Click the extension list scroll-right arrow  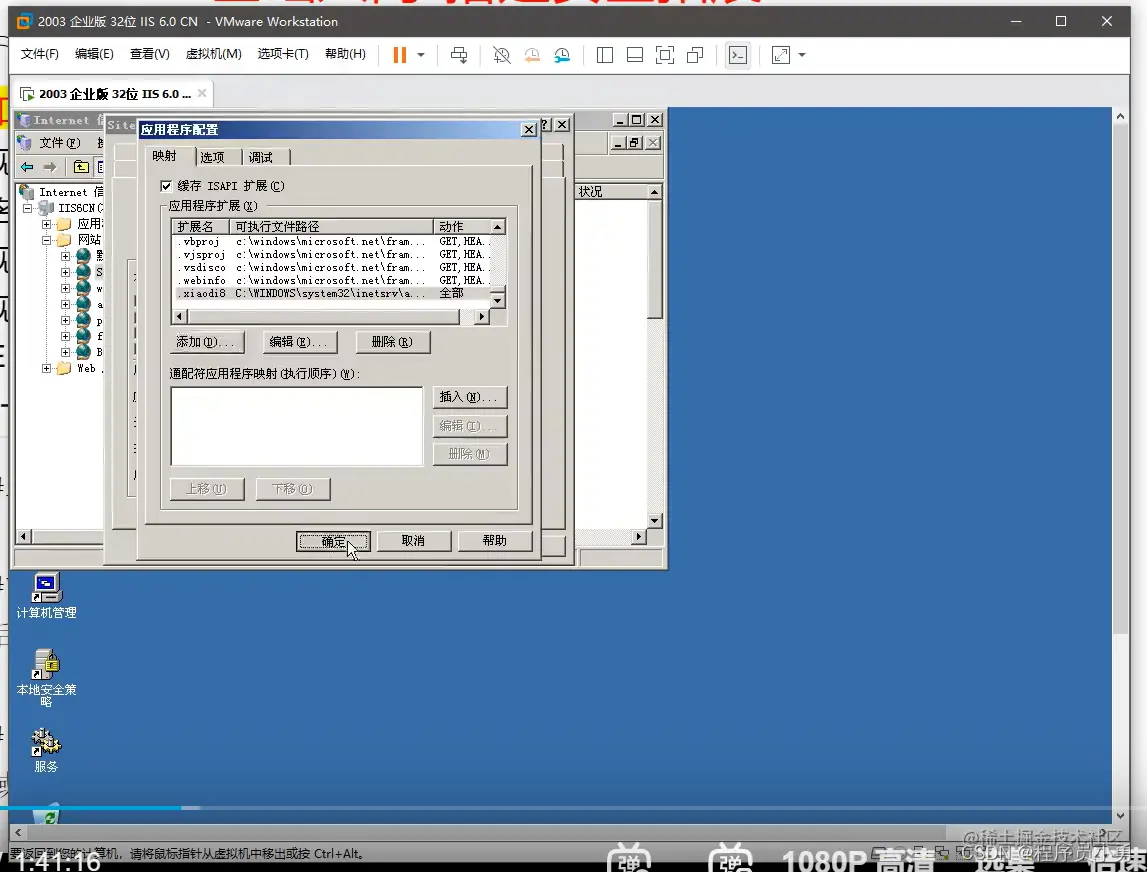(x=481, y=317)
